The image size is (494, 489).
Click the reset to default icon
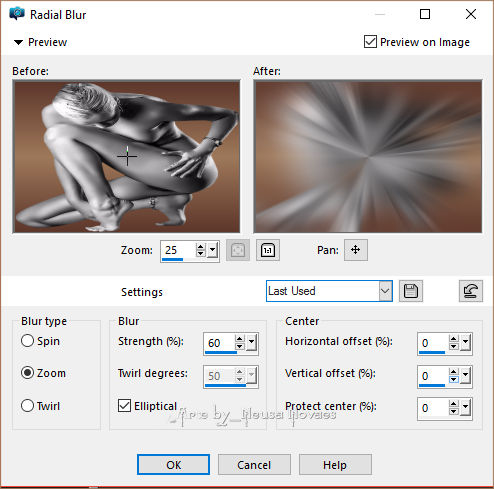[470, 291]
